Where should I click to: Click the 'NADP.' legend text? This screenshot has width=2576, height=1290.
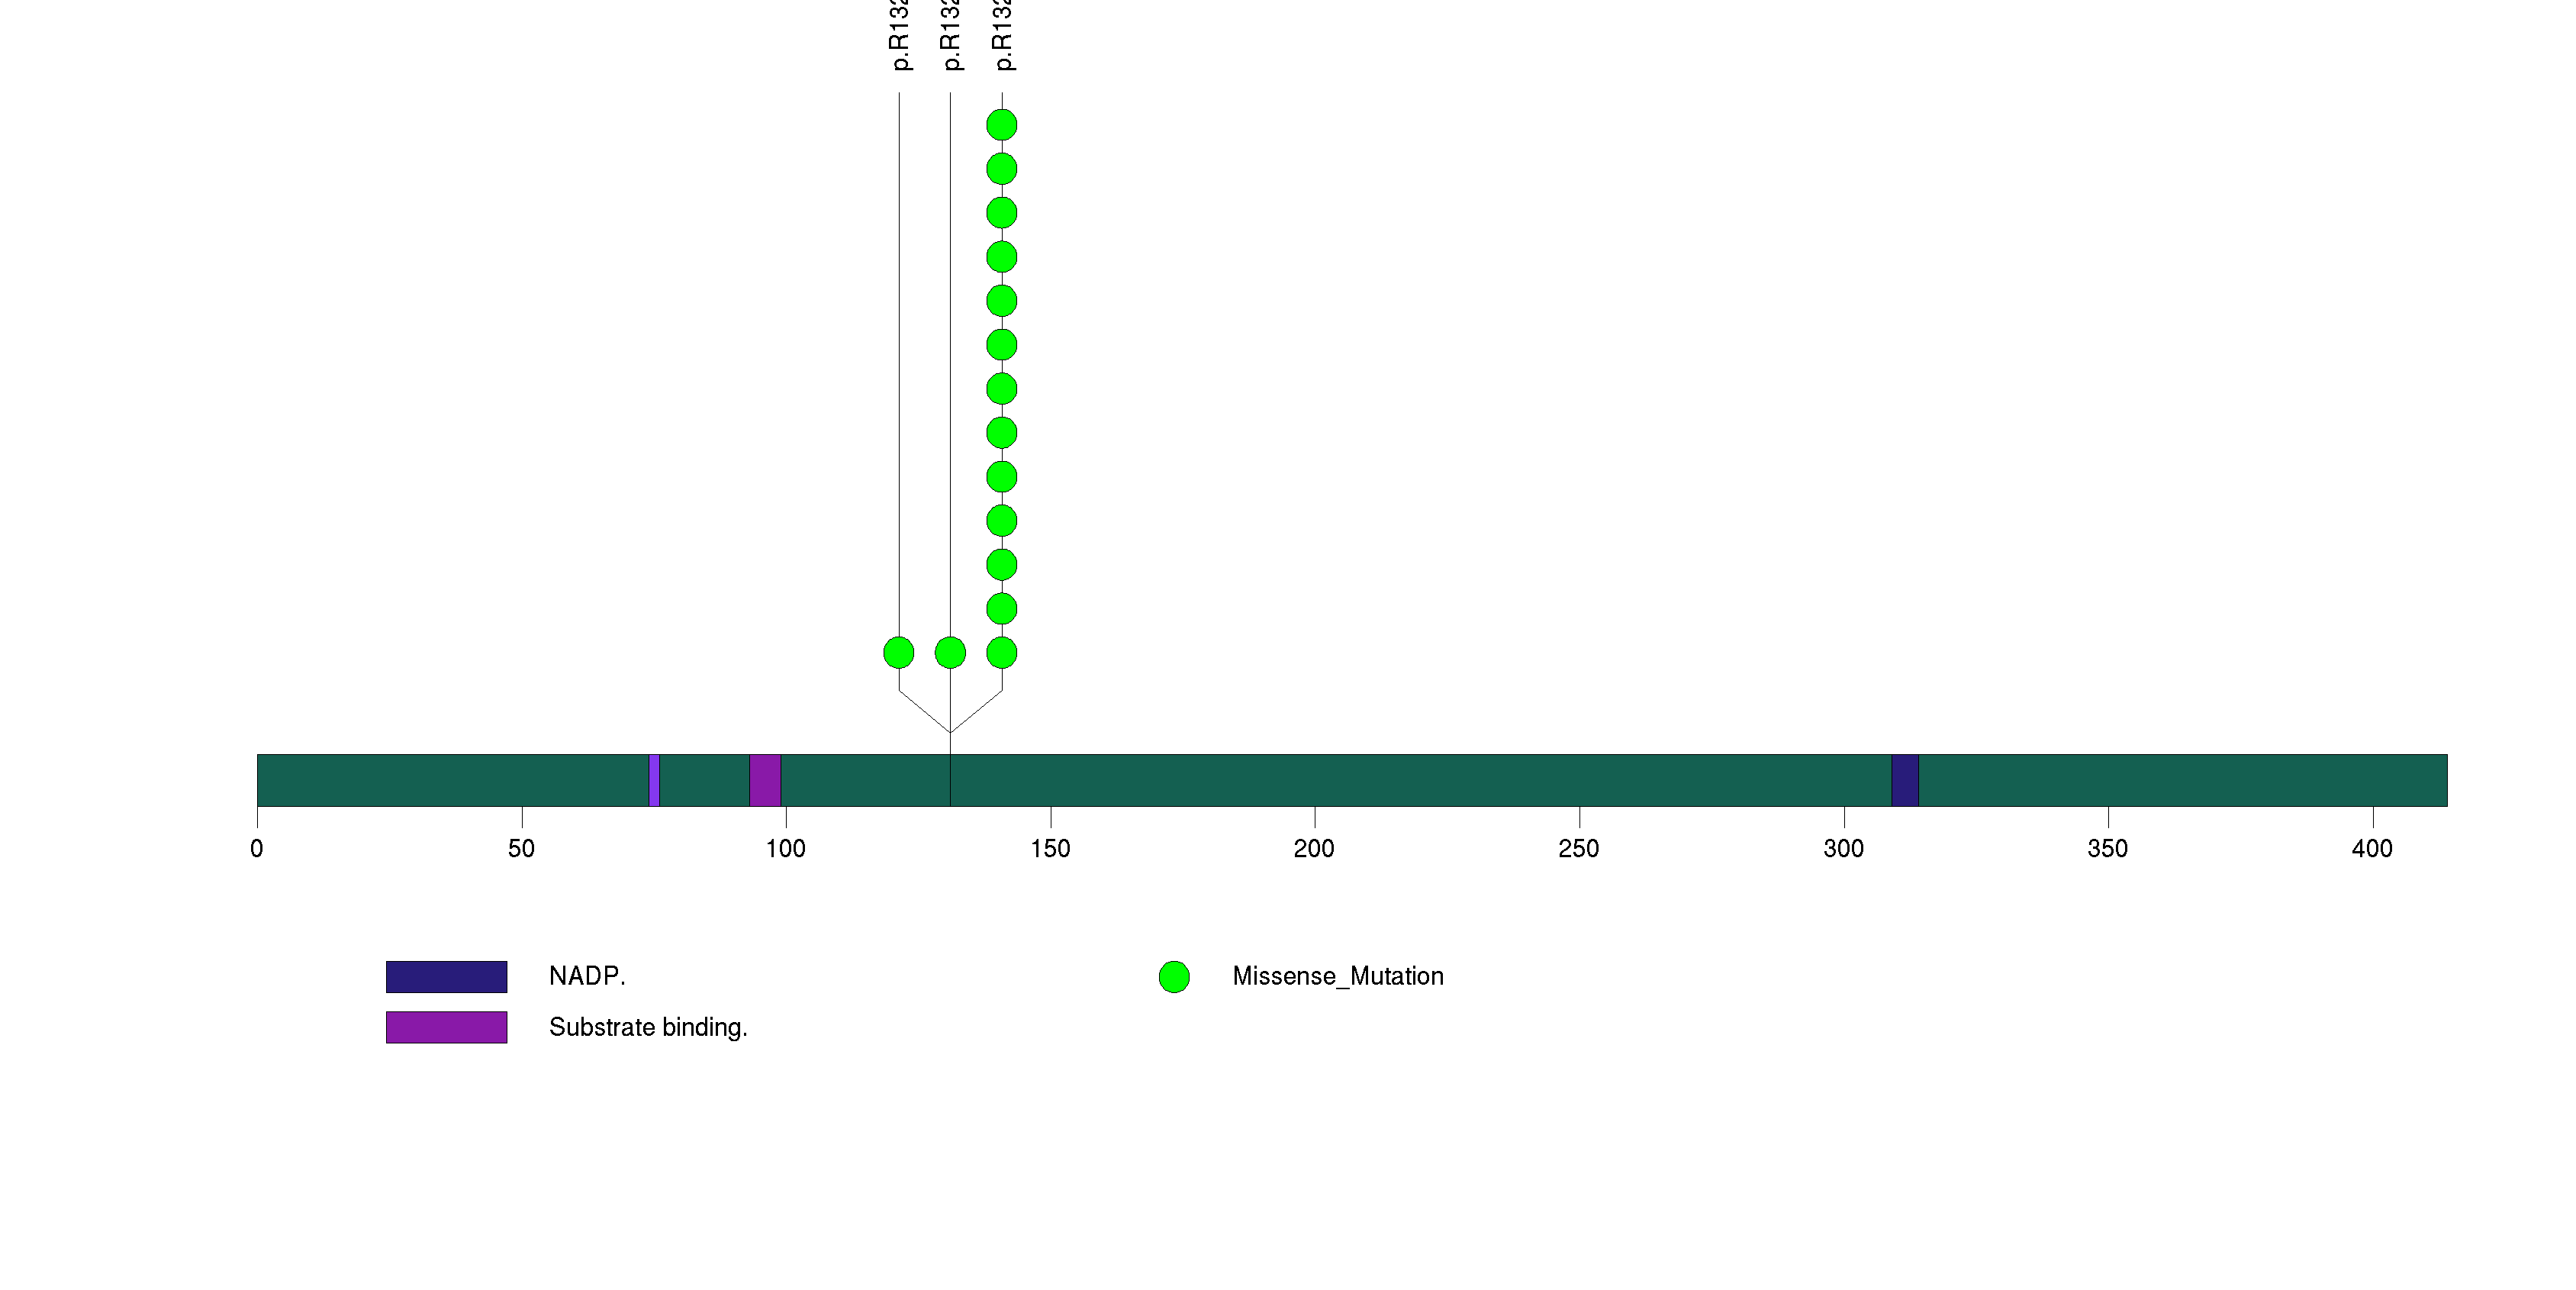click(x=587, y=976)
